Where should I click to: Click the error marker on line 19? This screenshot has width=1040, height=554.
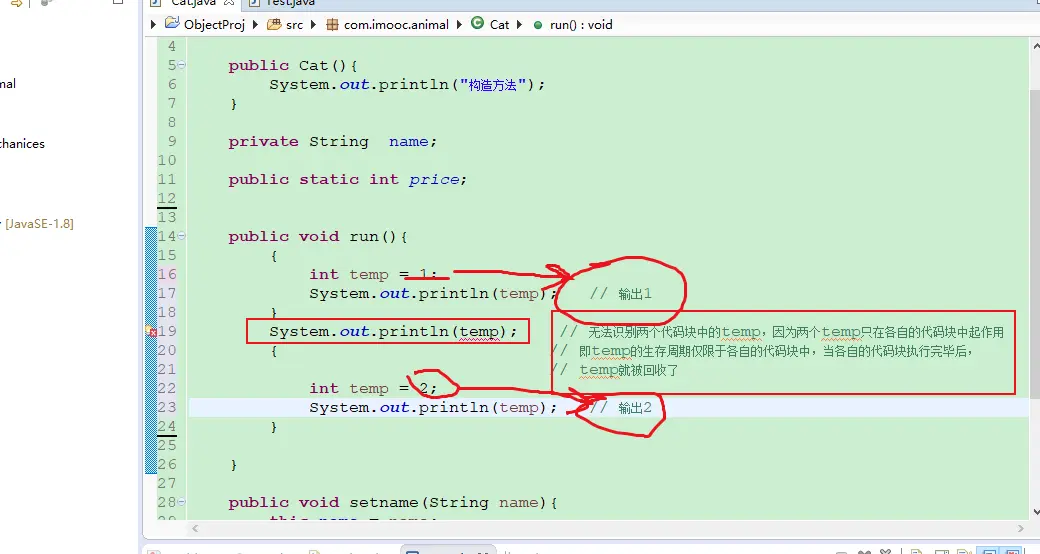click(152, 331)
